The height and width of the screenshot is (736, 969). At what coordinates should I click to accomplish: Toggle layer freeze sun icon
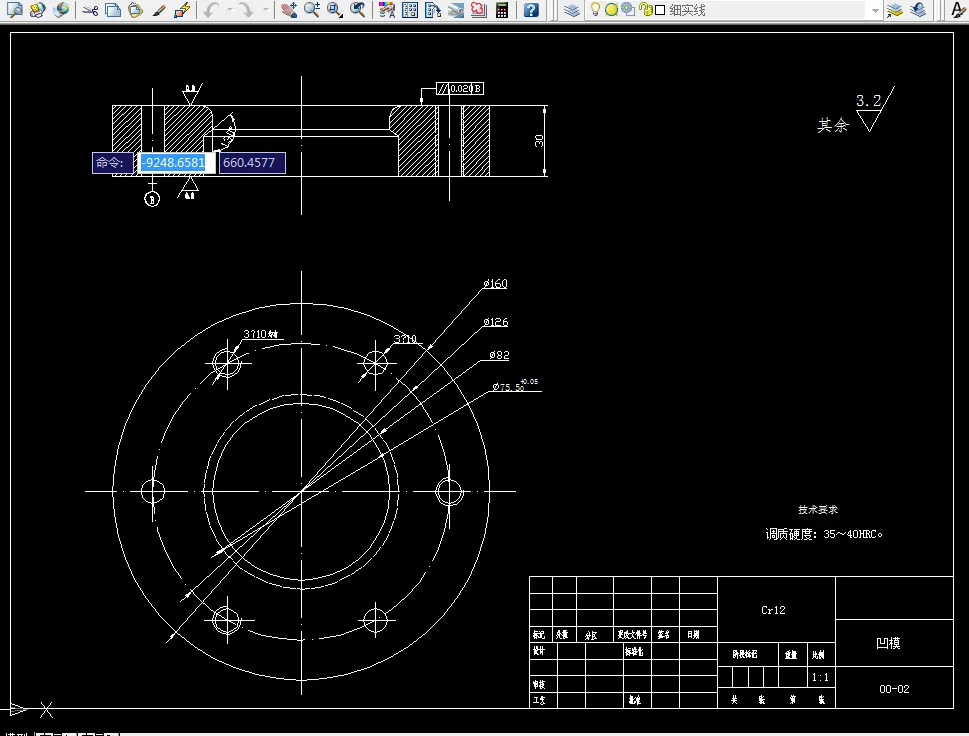611,10
